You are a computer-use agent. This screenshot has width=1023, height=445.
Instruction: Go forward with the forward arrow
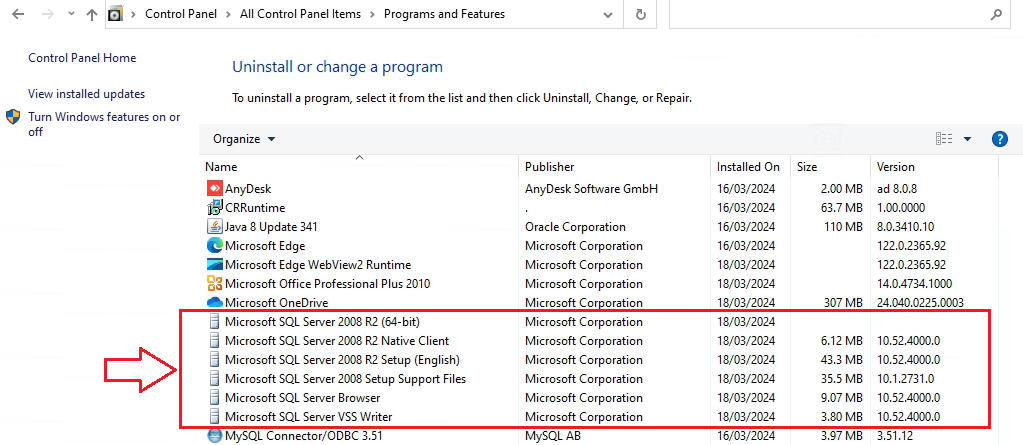(x=47, y=14)
